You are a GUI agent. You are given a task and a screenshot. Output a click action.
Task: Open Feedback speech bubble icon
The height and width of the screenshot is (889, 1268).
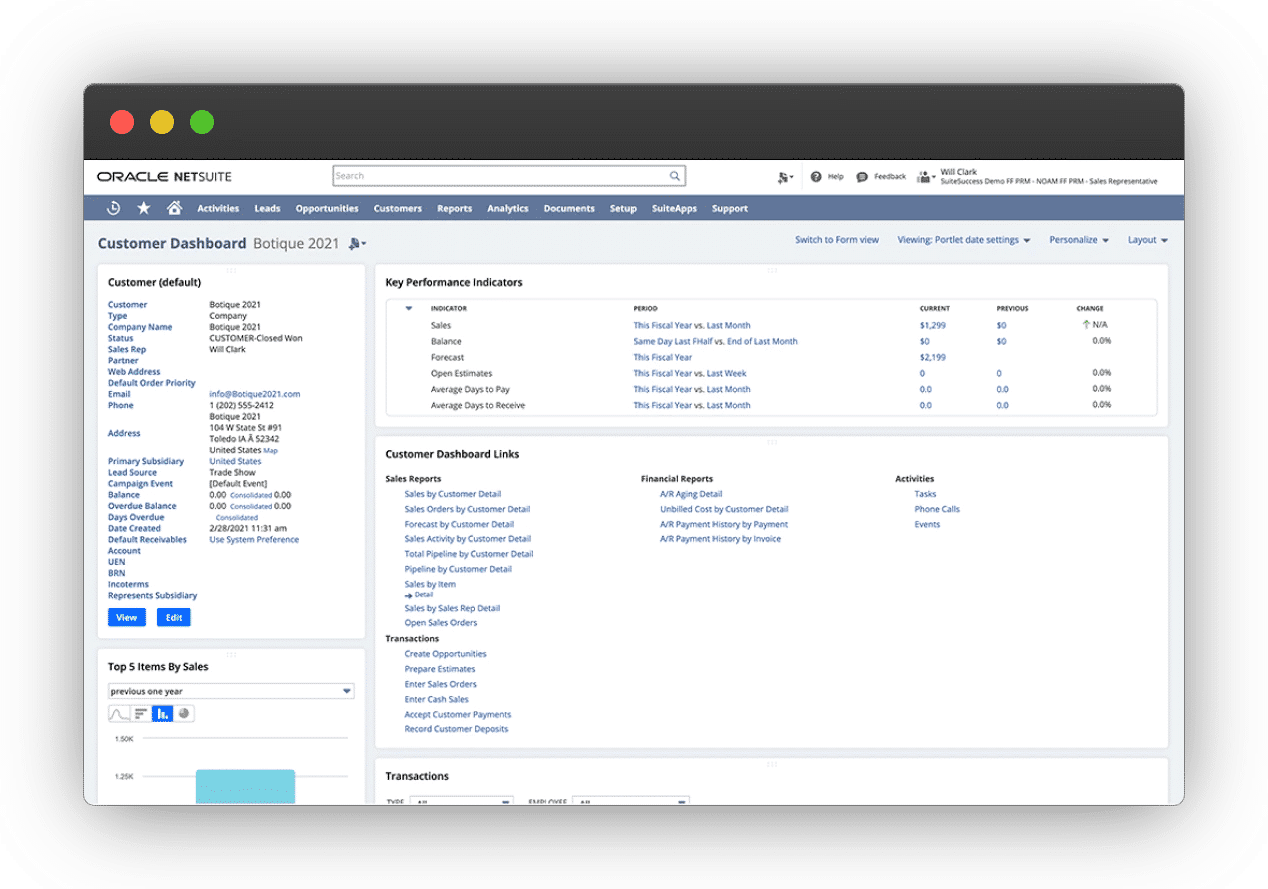click(x=862, y=177)
